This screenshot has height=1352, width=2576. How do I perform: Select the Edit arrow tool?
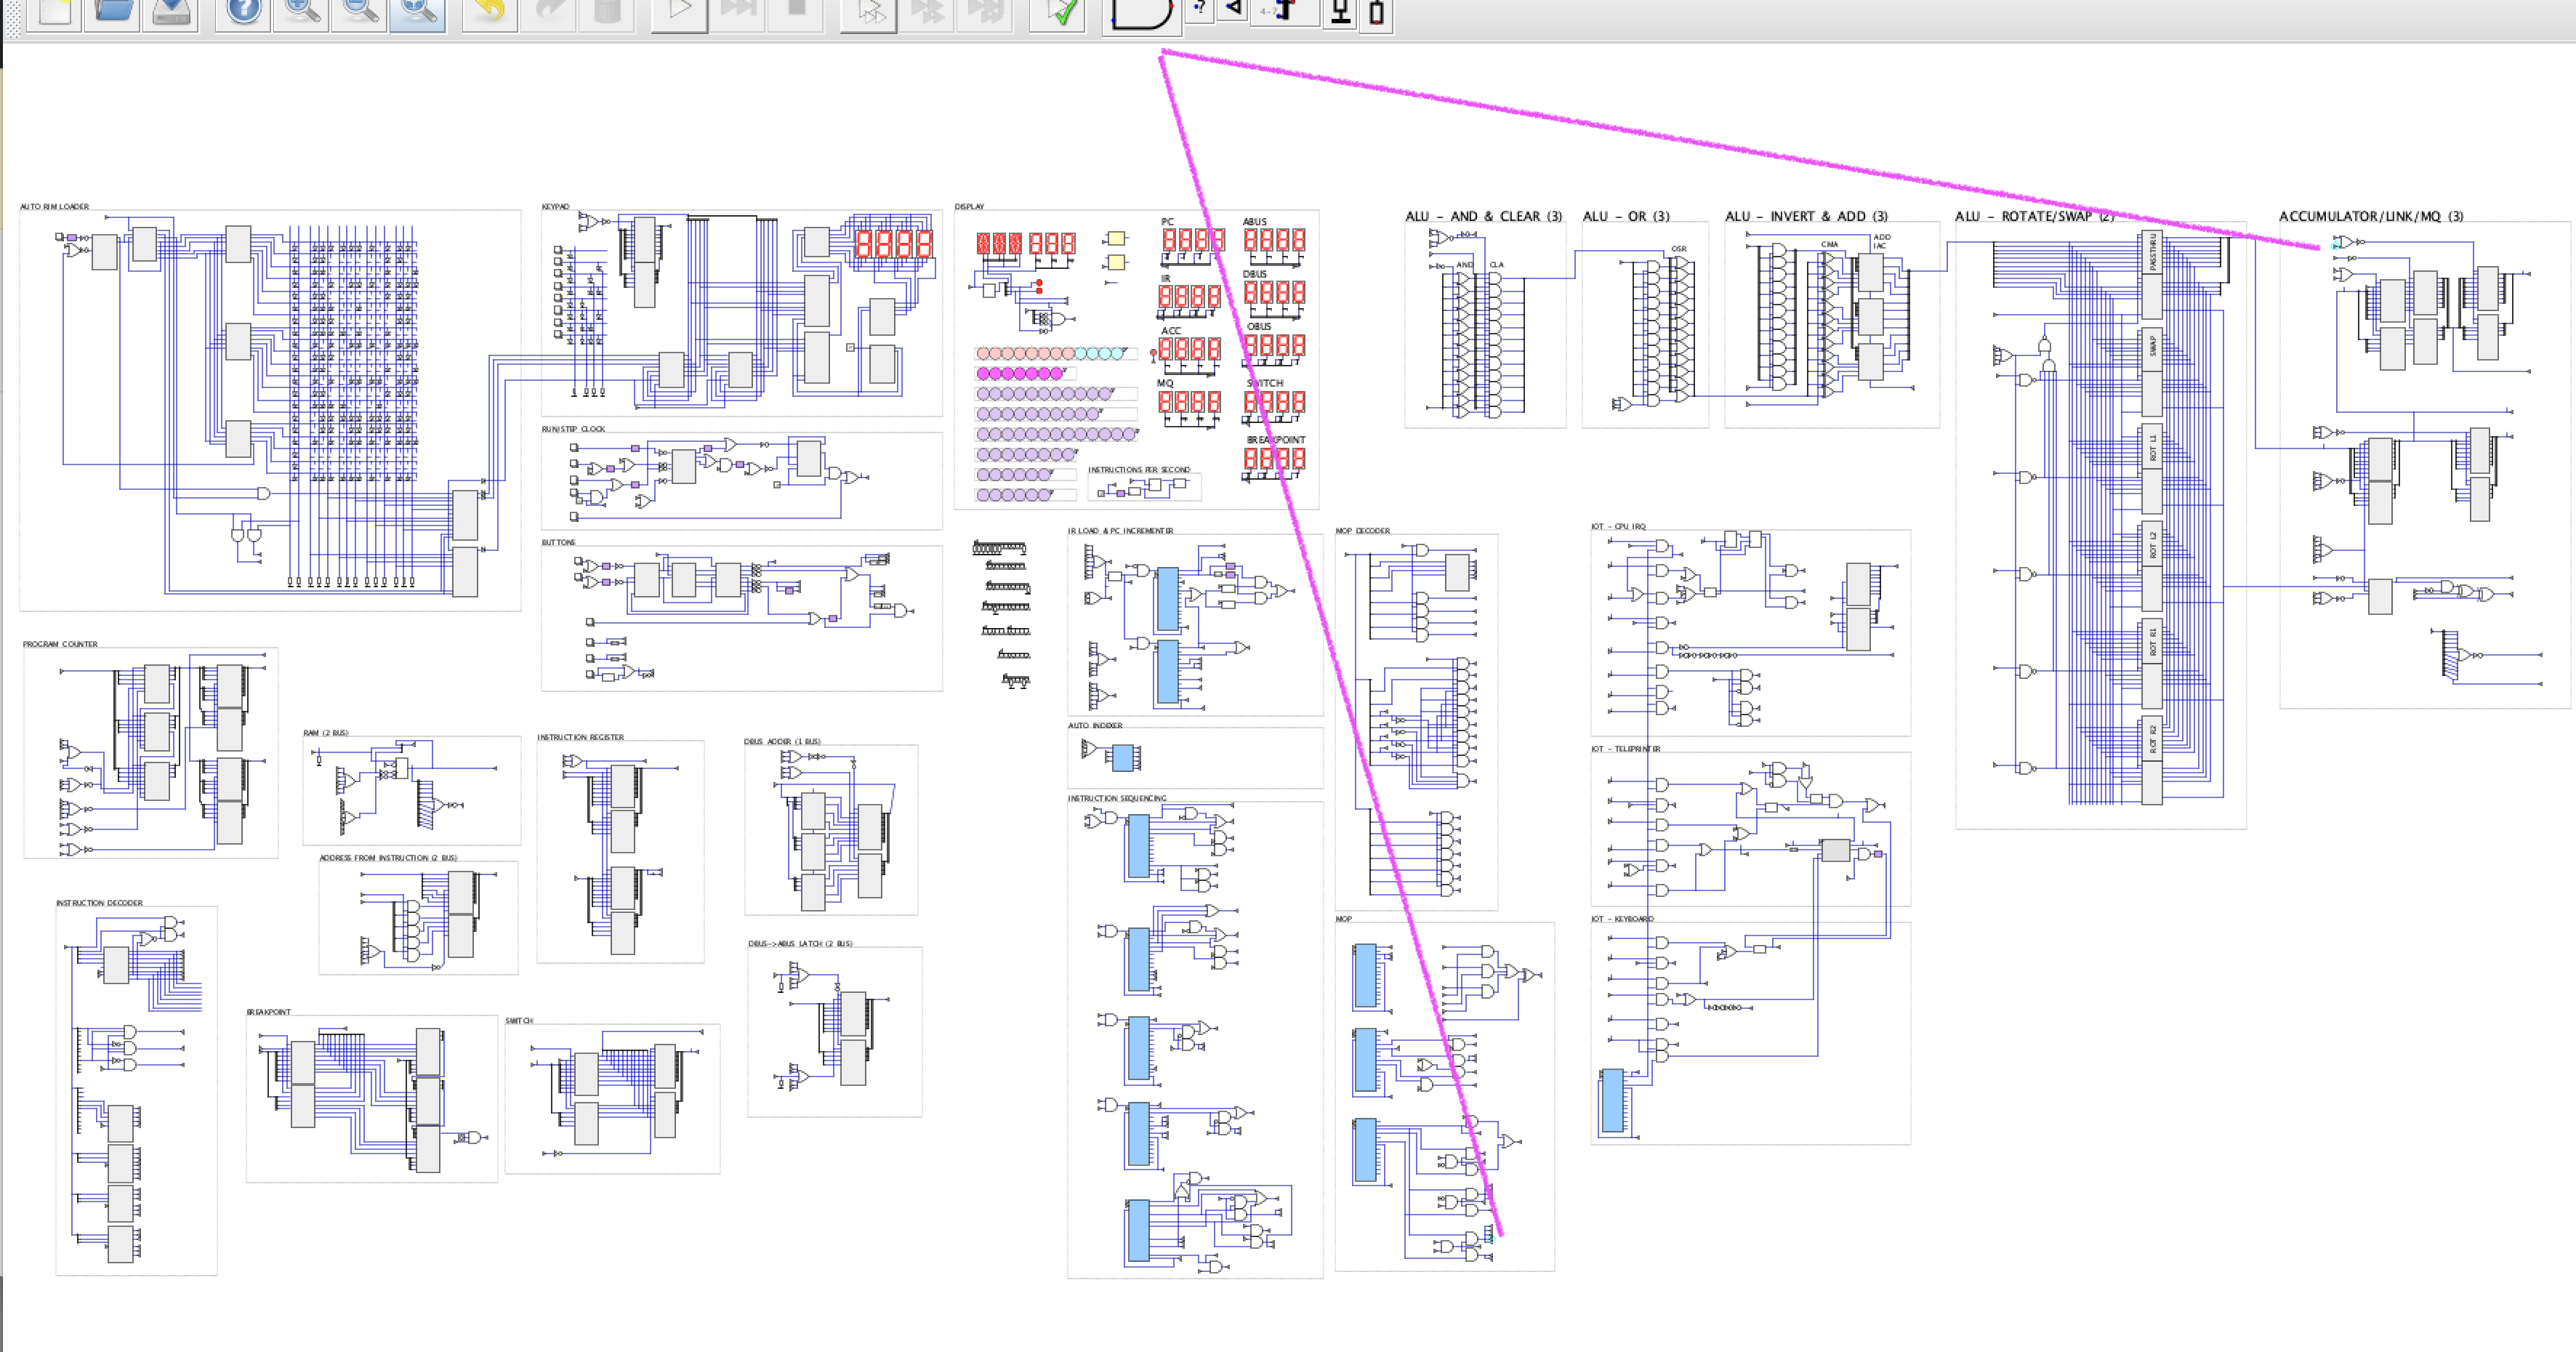[1233, 12]
